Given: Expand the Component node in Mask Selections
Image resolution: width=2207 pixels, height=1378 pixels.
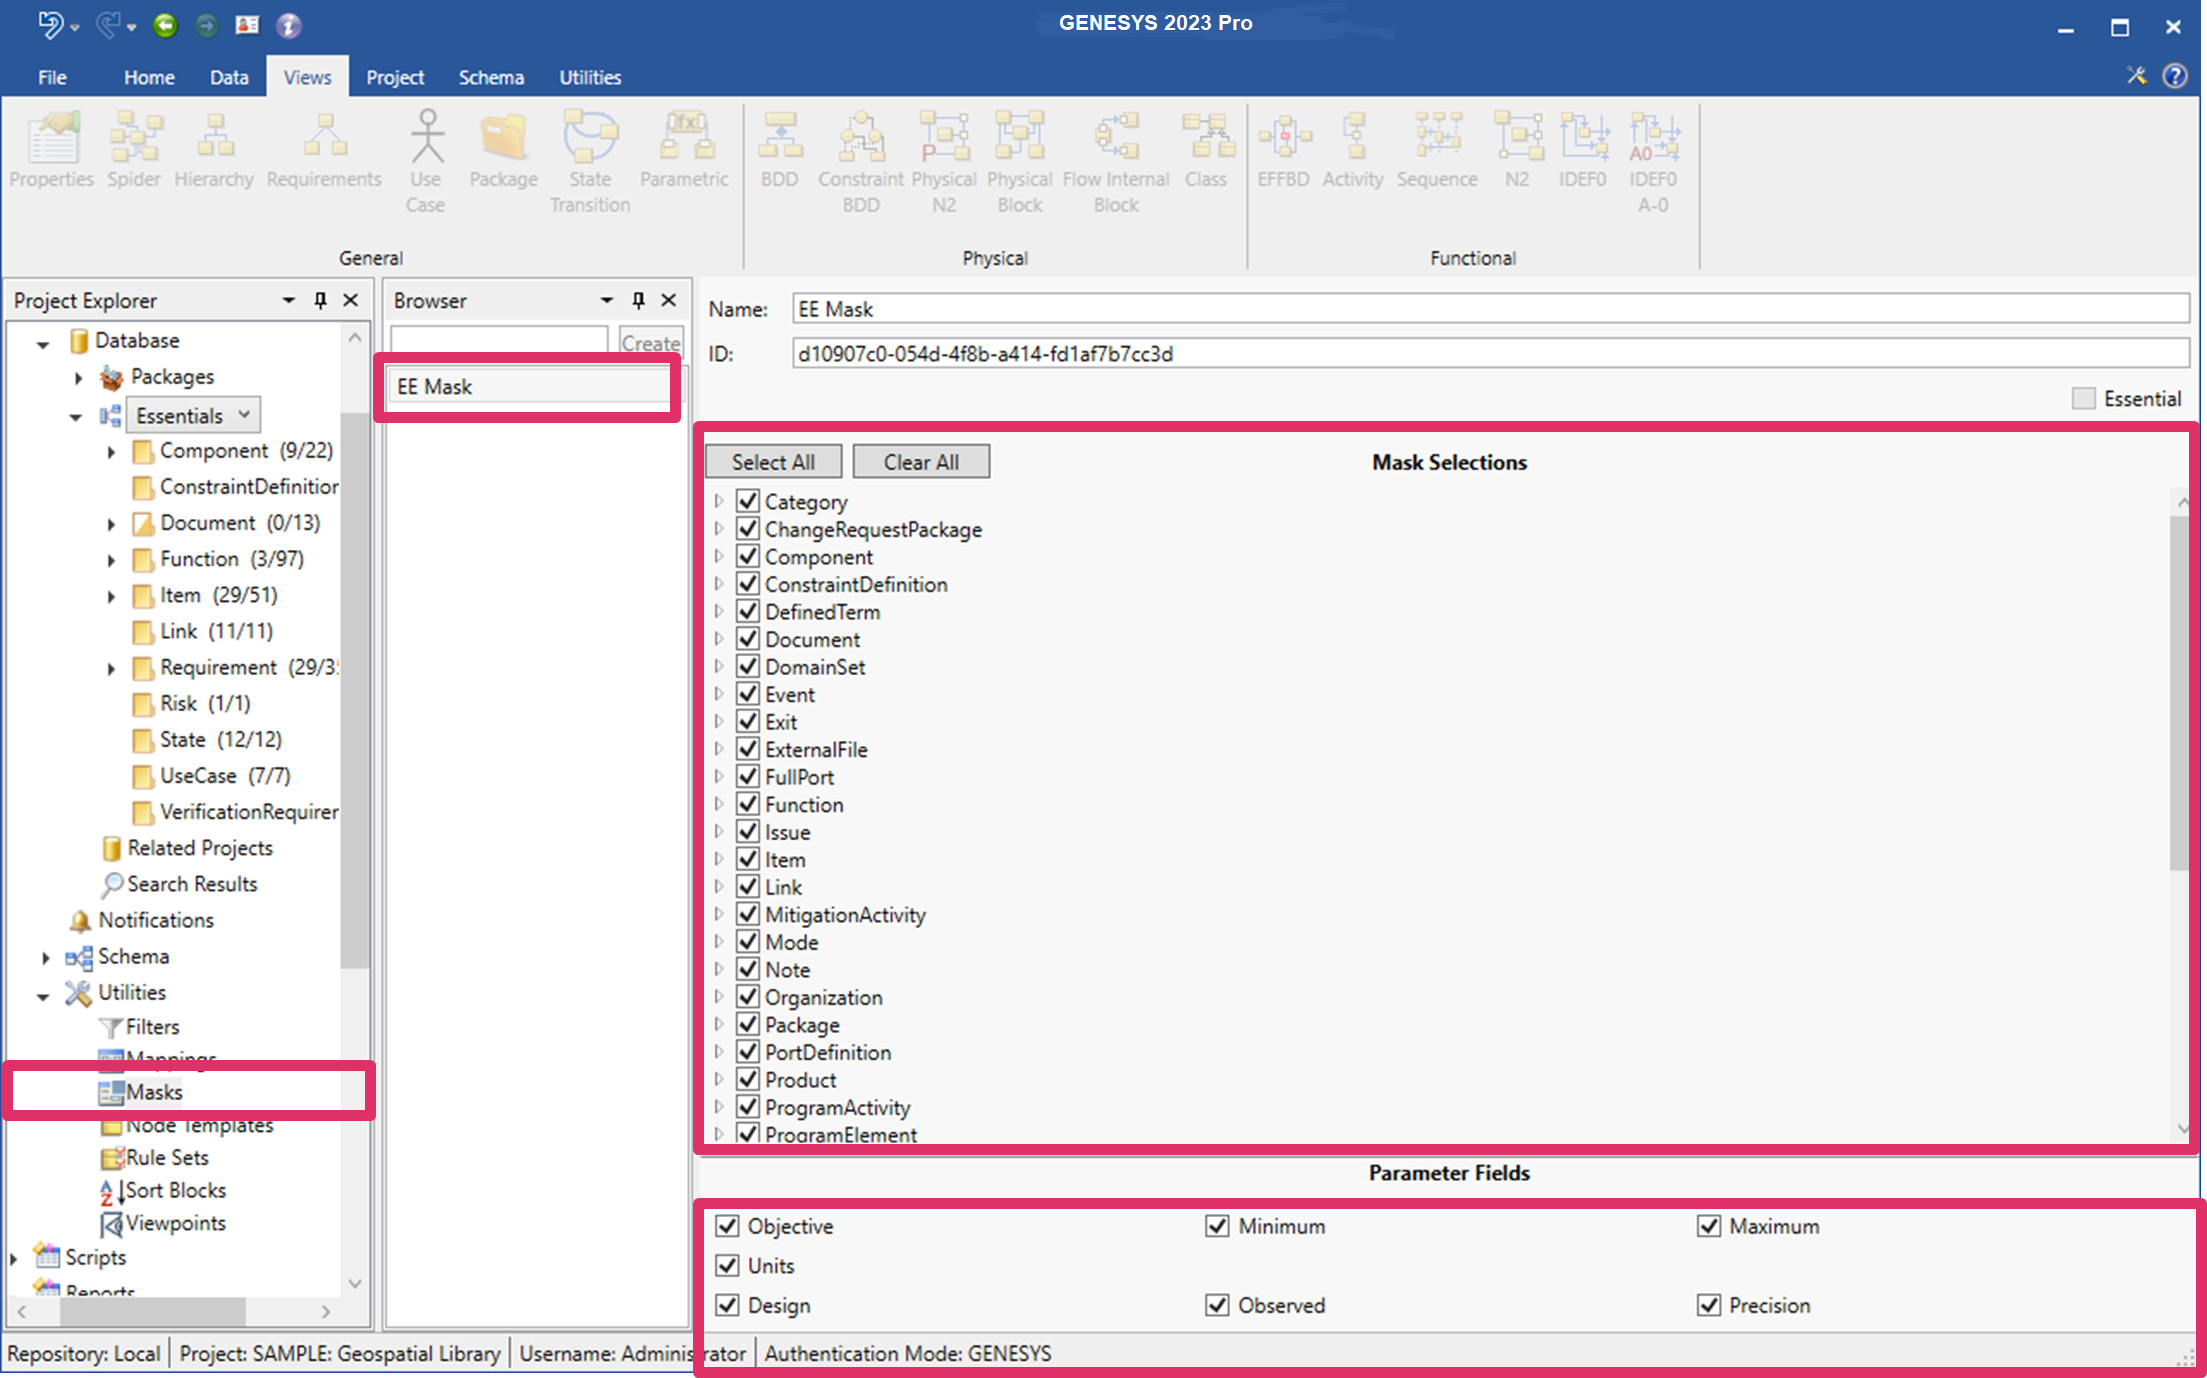Looking at the screenshot, I should pos(718,557).
